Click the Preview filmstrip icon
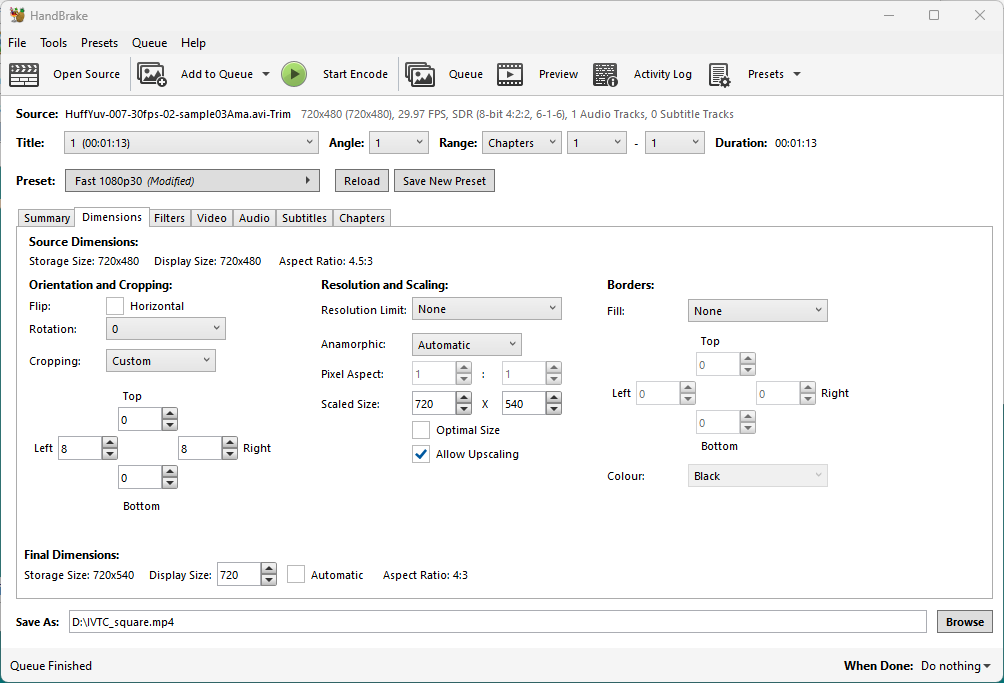 point(510,74)
